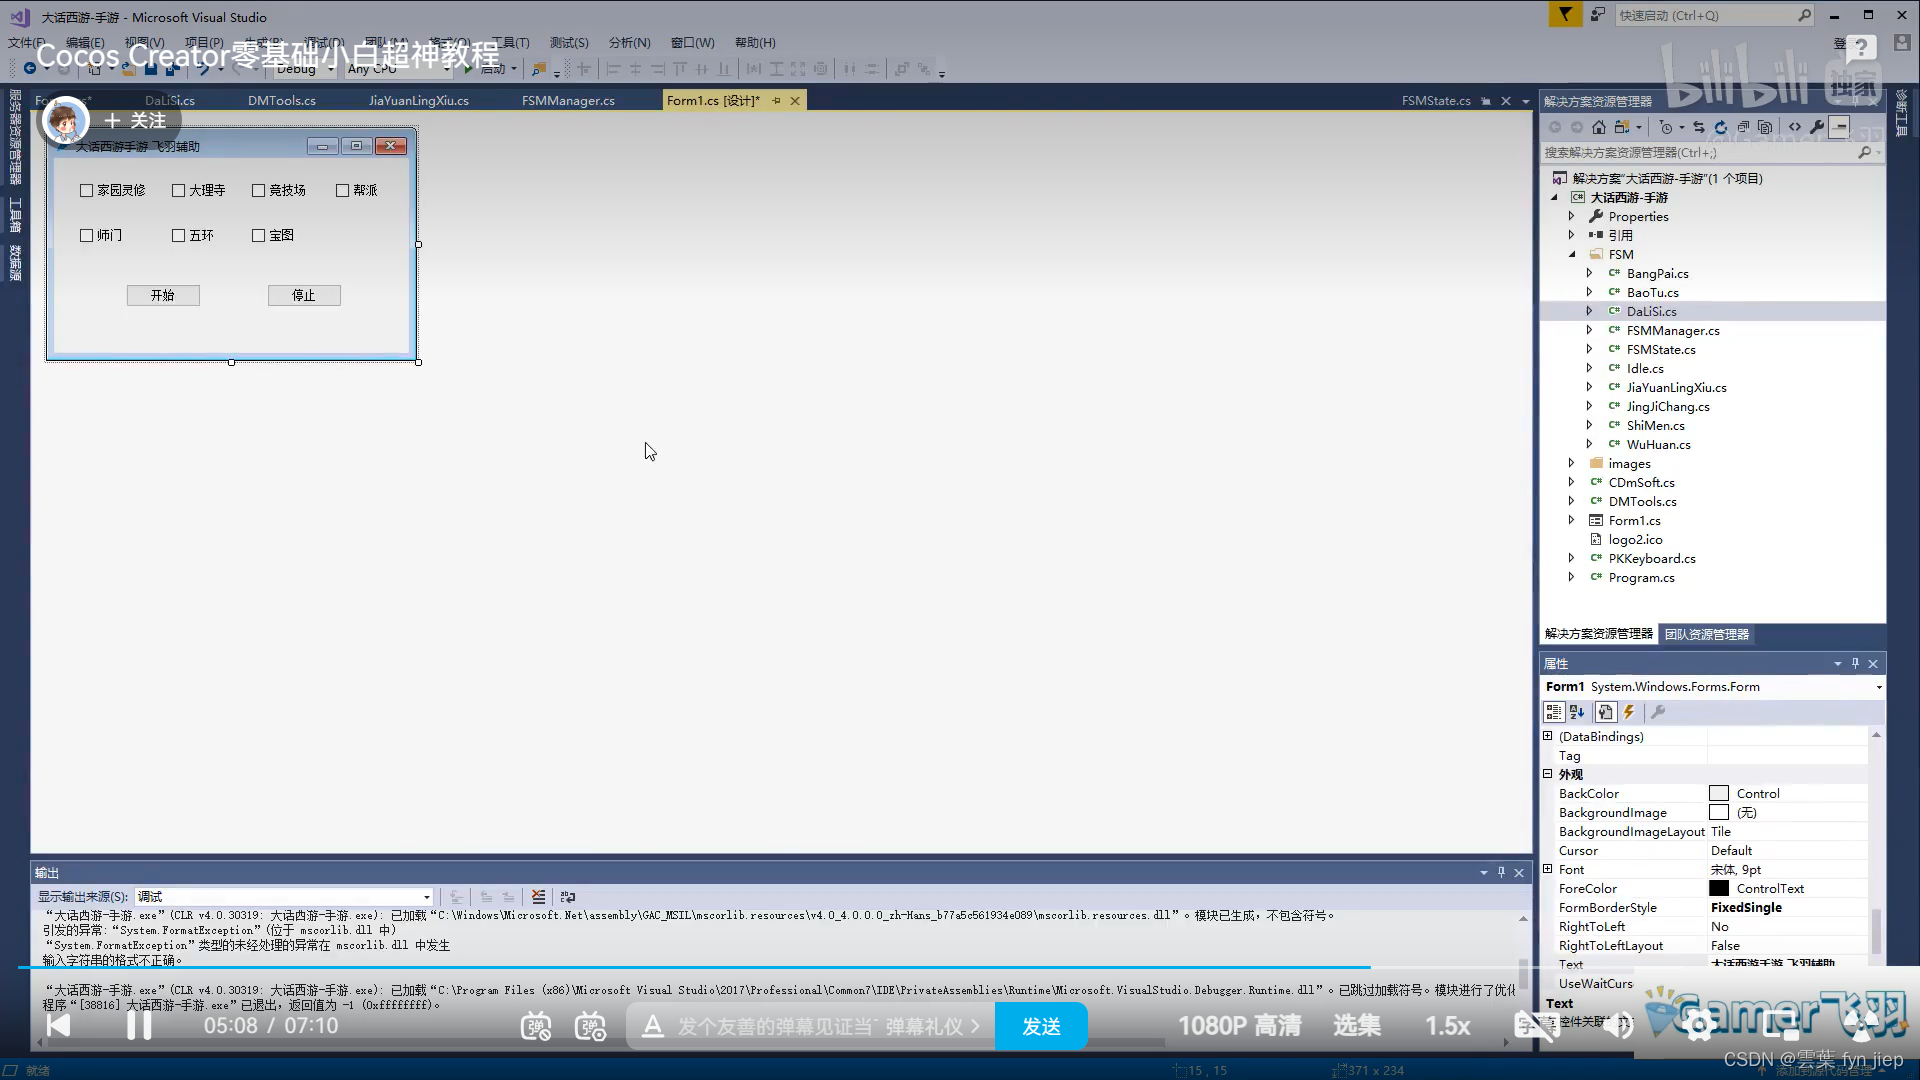1920x1080 pixels.
Task: Click the ForeColor black color swatch
Action: [x=1719, y=888]
